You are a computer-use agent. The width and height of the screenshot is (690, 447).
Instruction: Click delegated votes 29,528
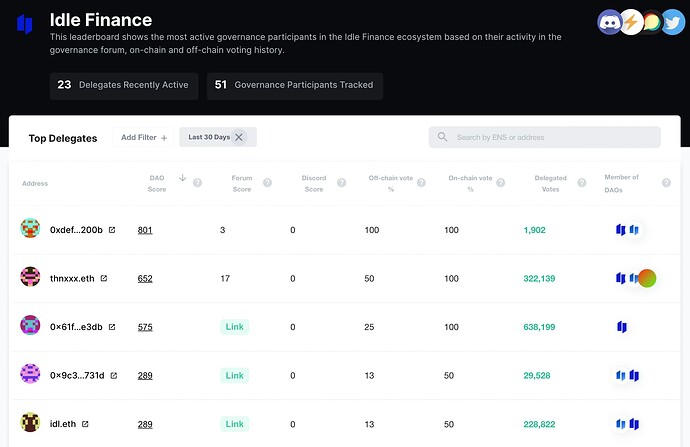click(x=537, y=376)
